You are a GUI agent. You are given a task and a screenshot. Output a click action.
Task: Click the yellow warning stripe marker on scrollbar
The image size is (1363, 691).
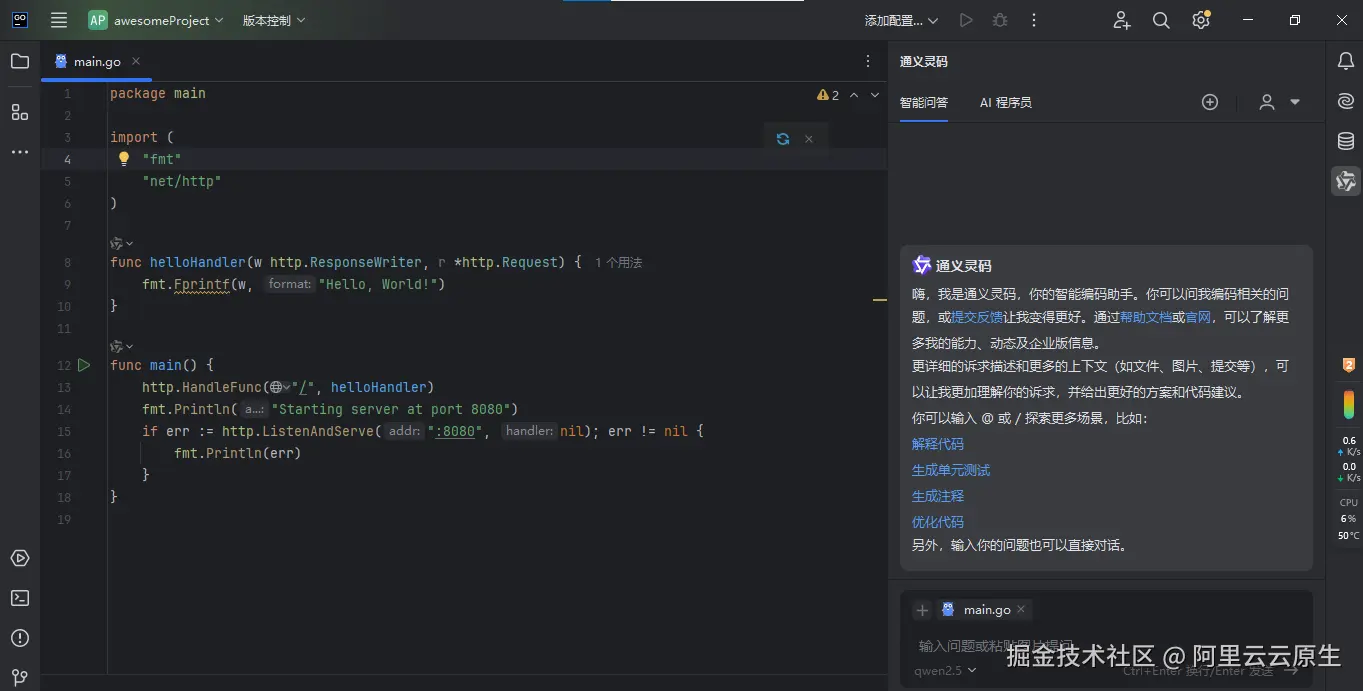pos(880,299)
